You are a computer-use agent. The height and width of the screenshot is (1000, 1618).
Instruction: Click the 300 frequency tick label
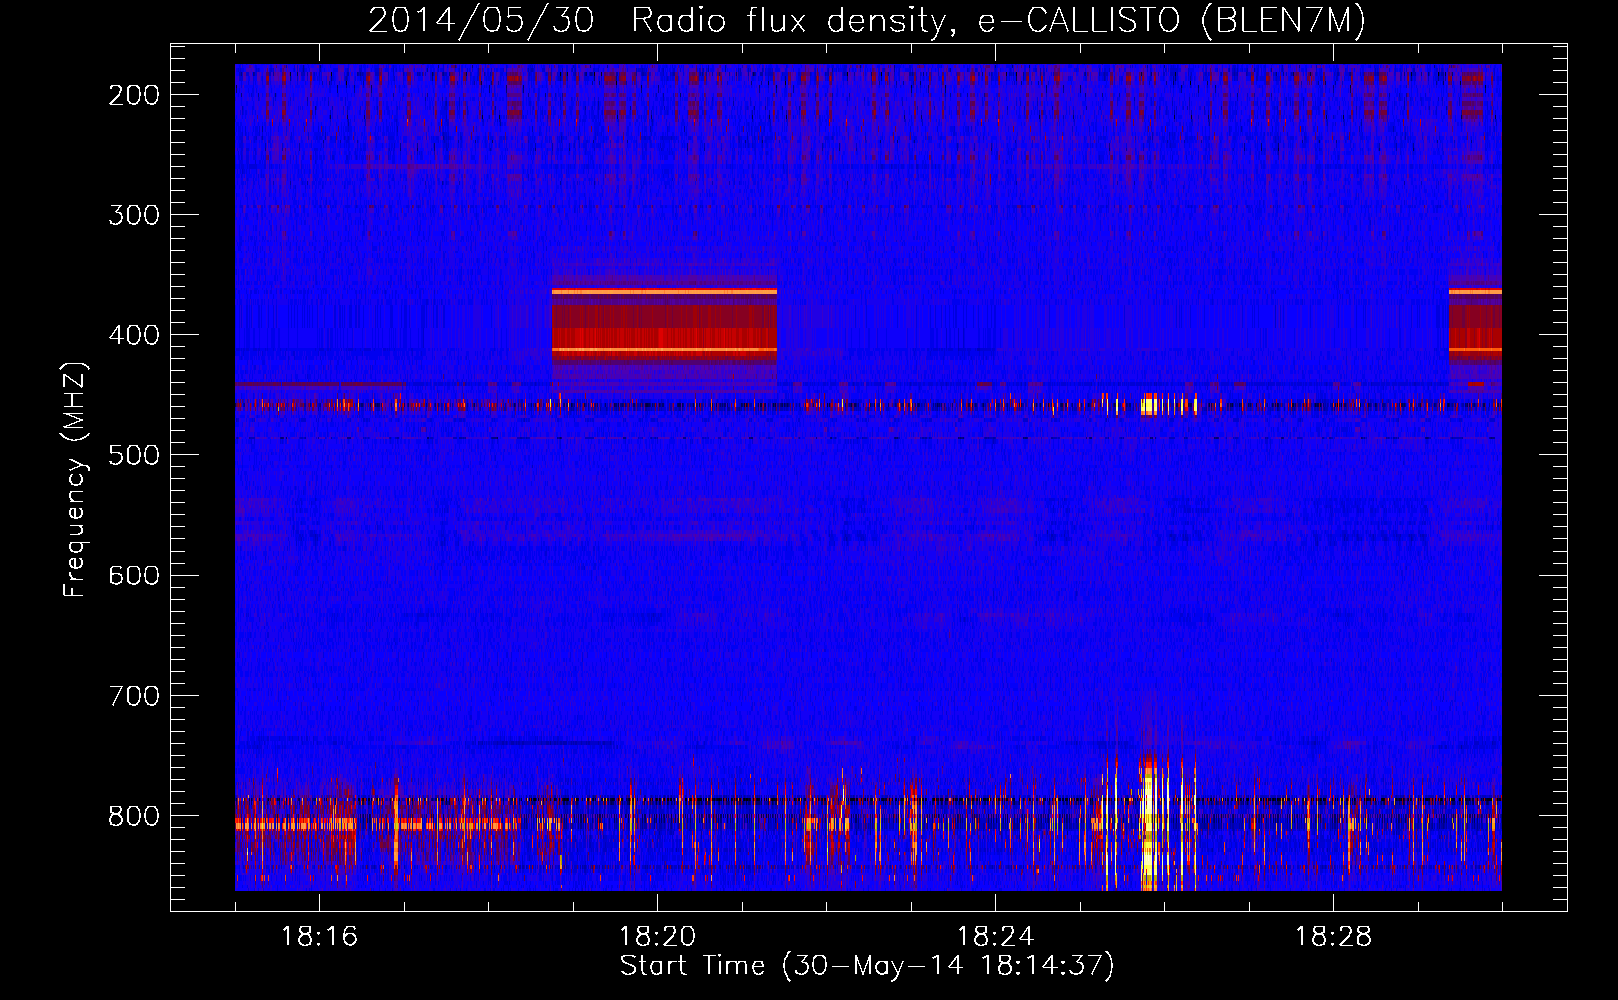pos(133,215)
